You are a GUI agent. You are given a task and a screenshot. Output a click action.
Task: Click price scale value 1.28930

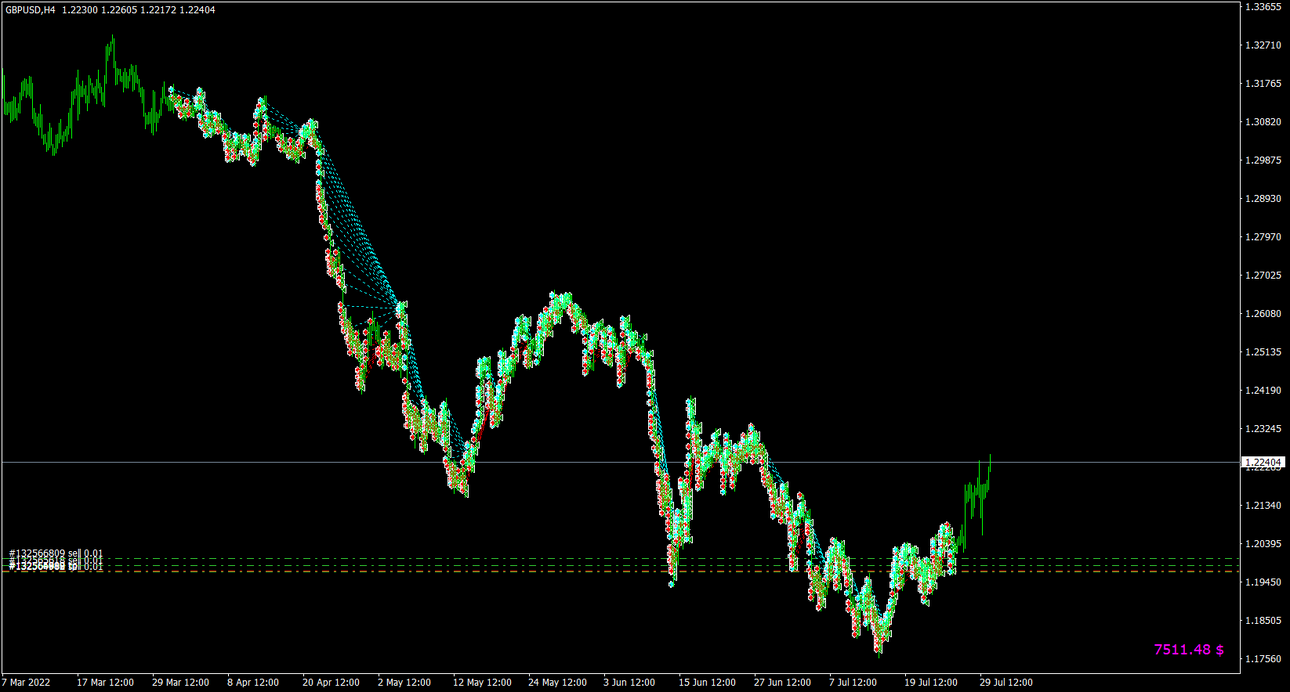pyautogui.click(x=1263, y=199)
